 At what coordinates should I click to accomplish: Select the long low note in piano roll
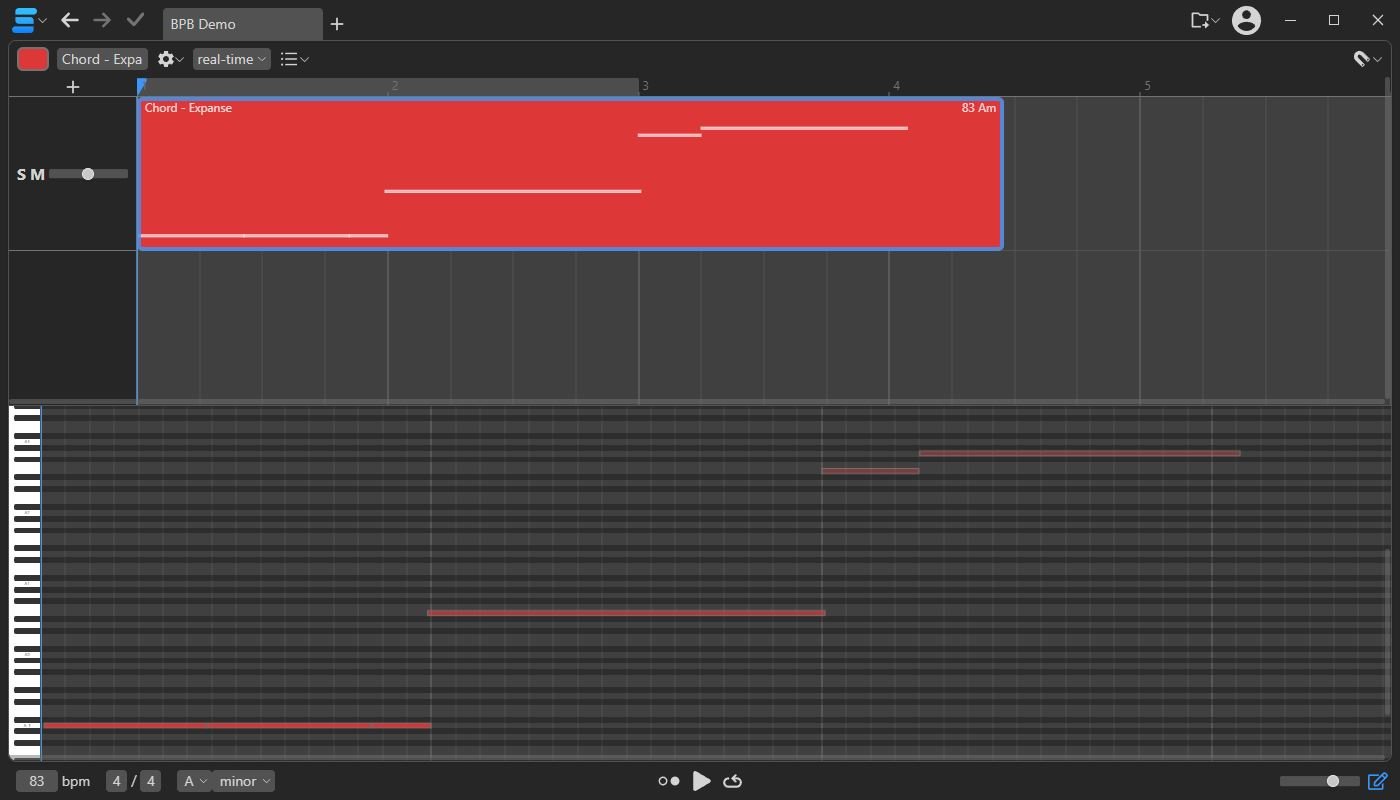point(237,725)
